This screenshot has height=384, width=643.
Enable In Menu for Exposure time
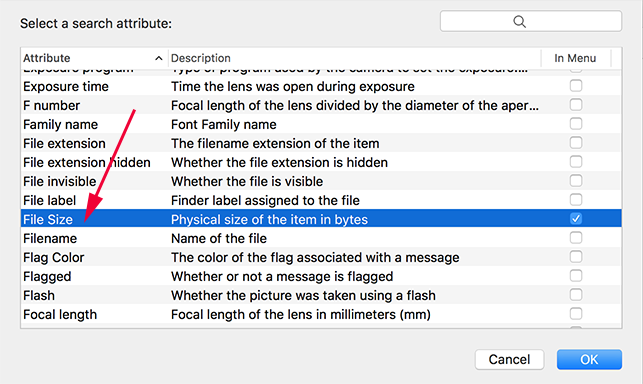576,86
